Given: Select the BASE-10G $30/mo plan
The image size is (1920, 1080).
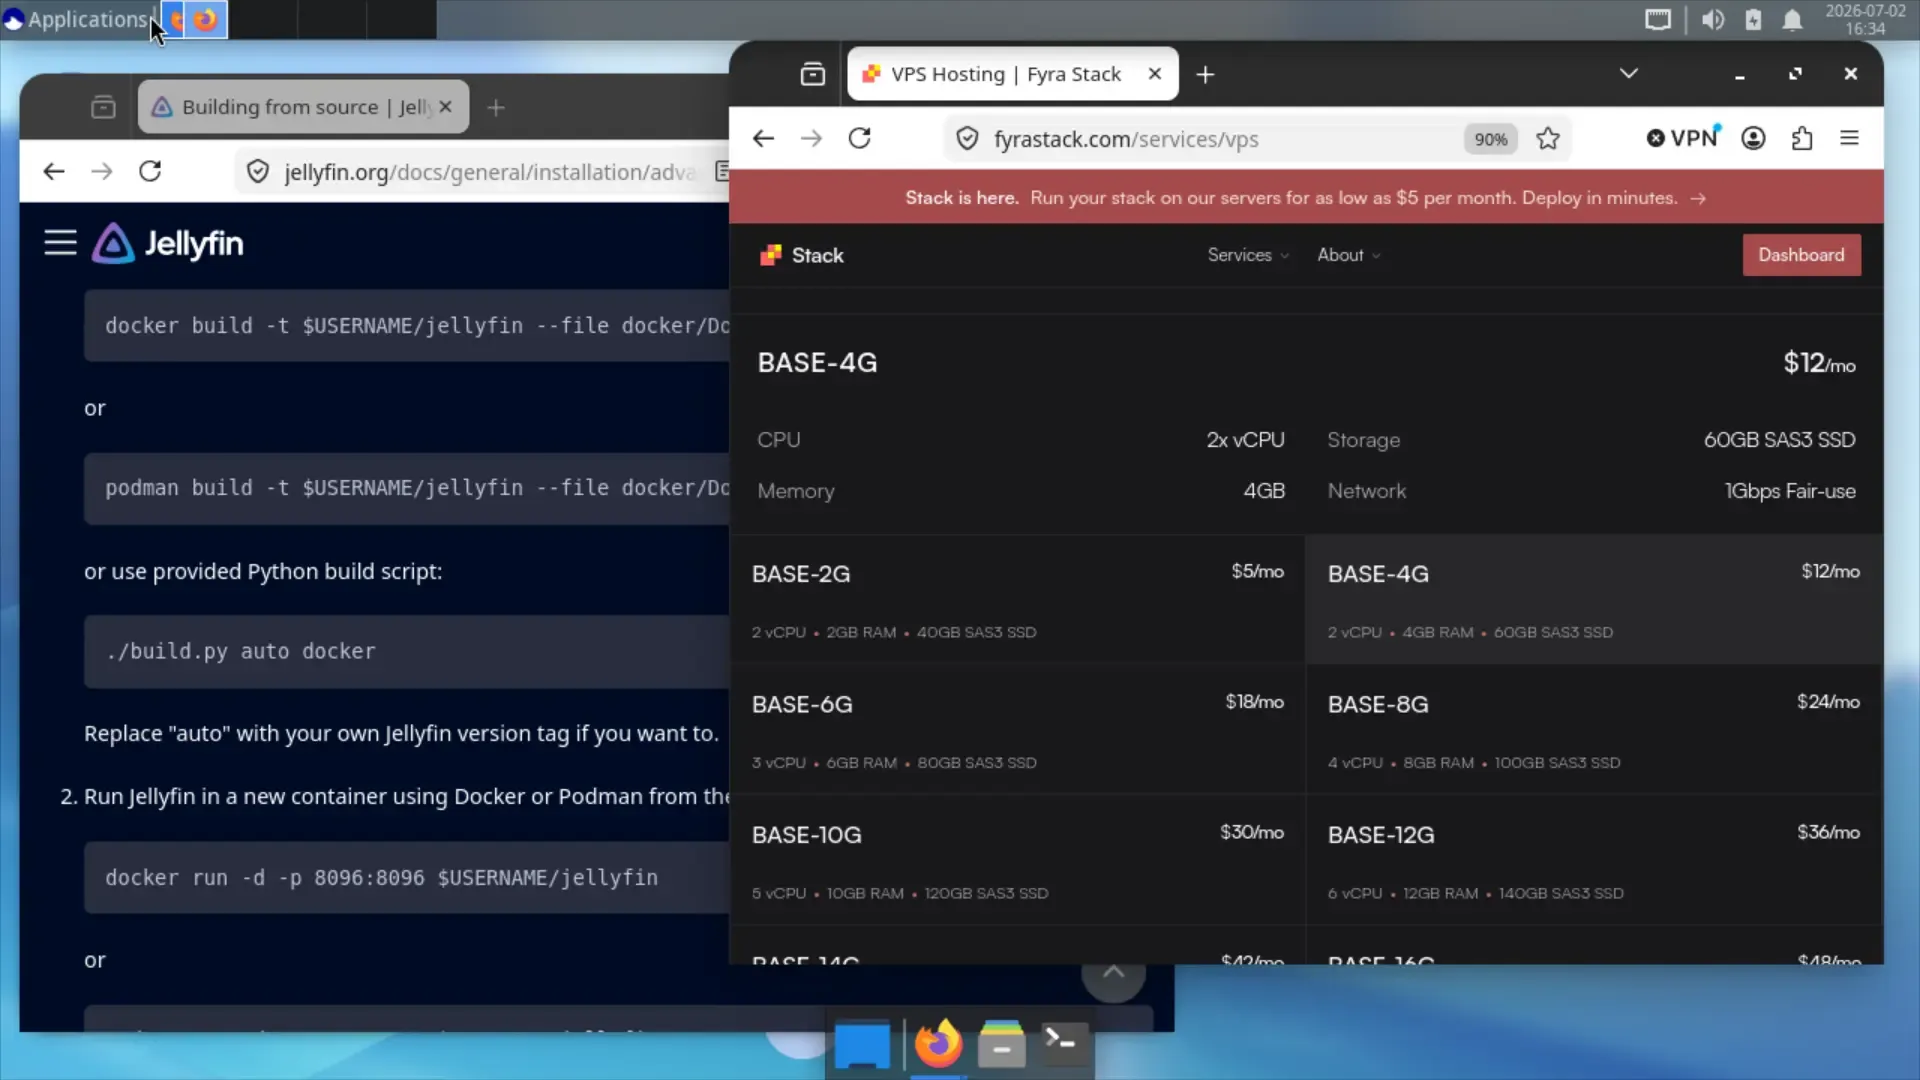Looking at the screenshot, I should coord(1017,861).
